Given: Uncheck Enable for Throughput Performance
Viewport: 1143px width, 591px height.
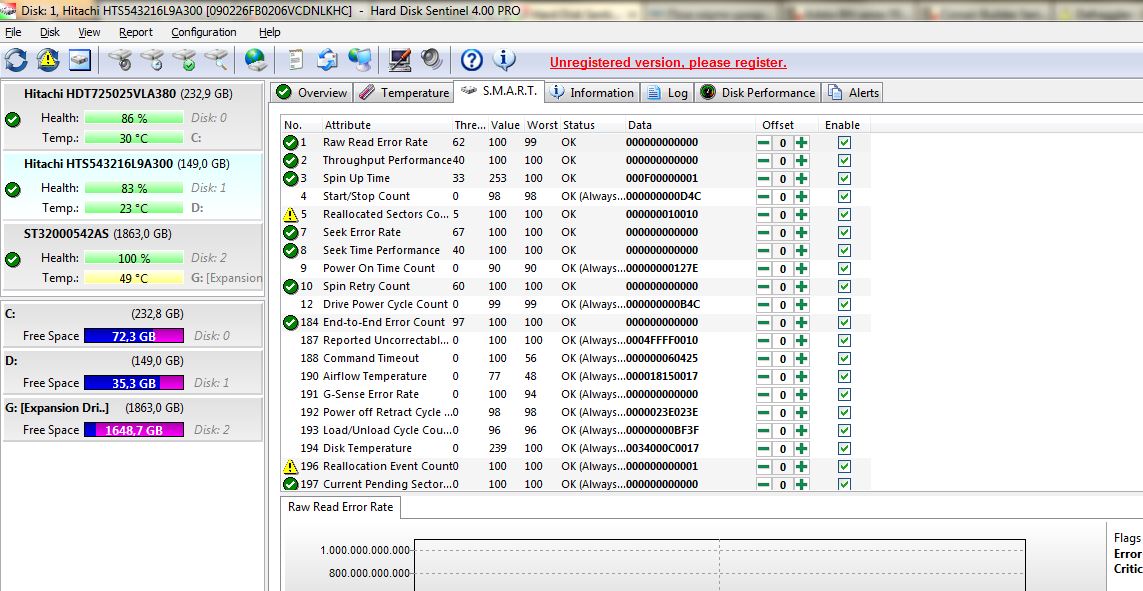Looking at the screenshot, I should [x=844, y=160].
